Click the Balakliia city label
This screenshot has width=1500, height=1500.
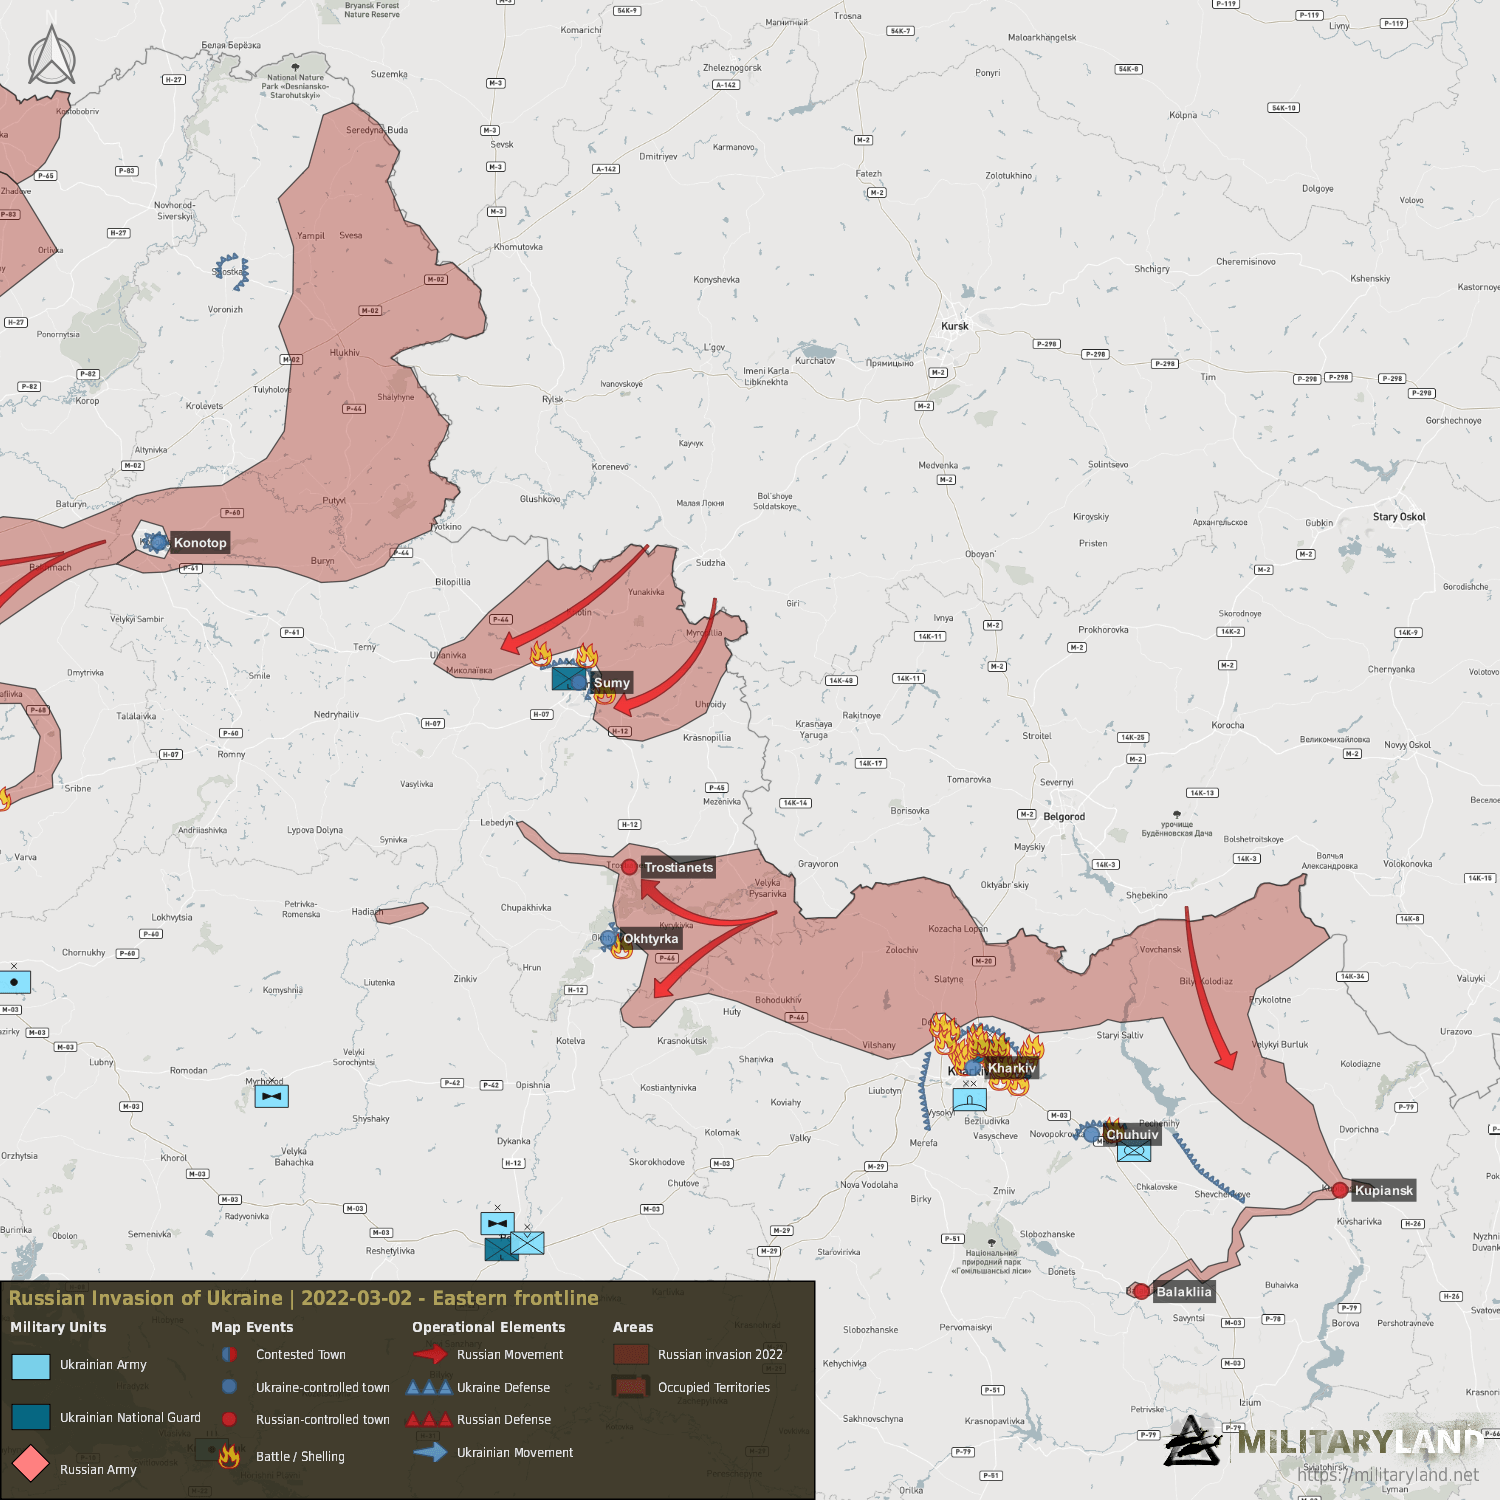pos(1184,1292)
